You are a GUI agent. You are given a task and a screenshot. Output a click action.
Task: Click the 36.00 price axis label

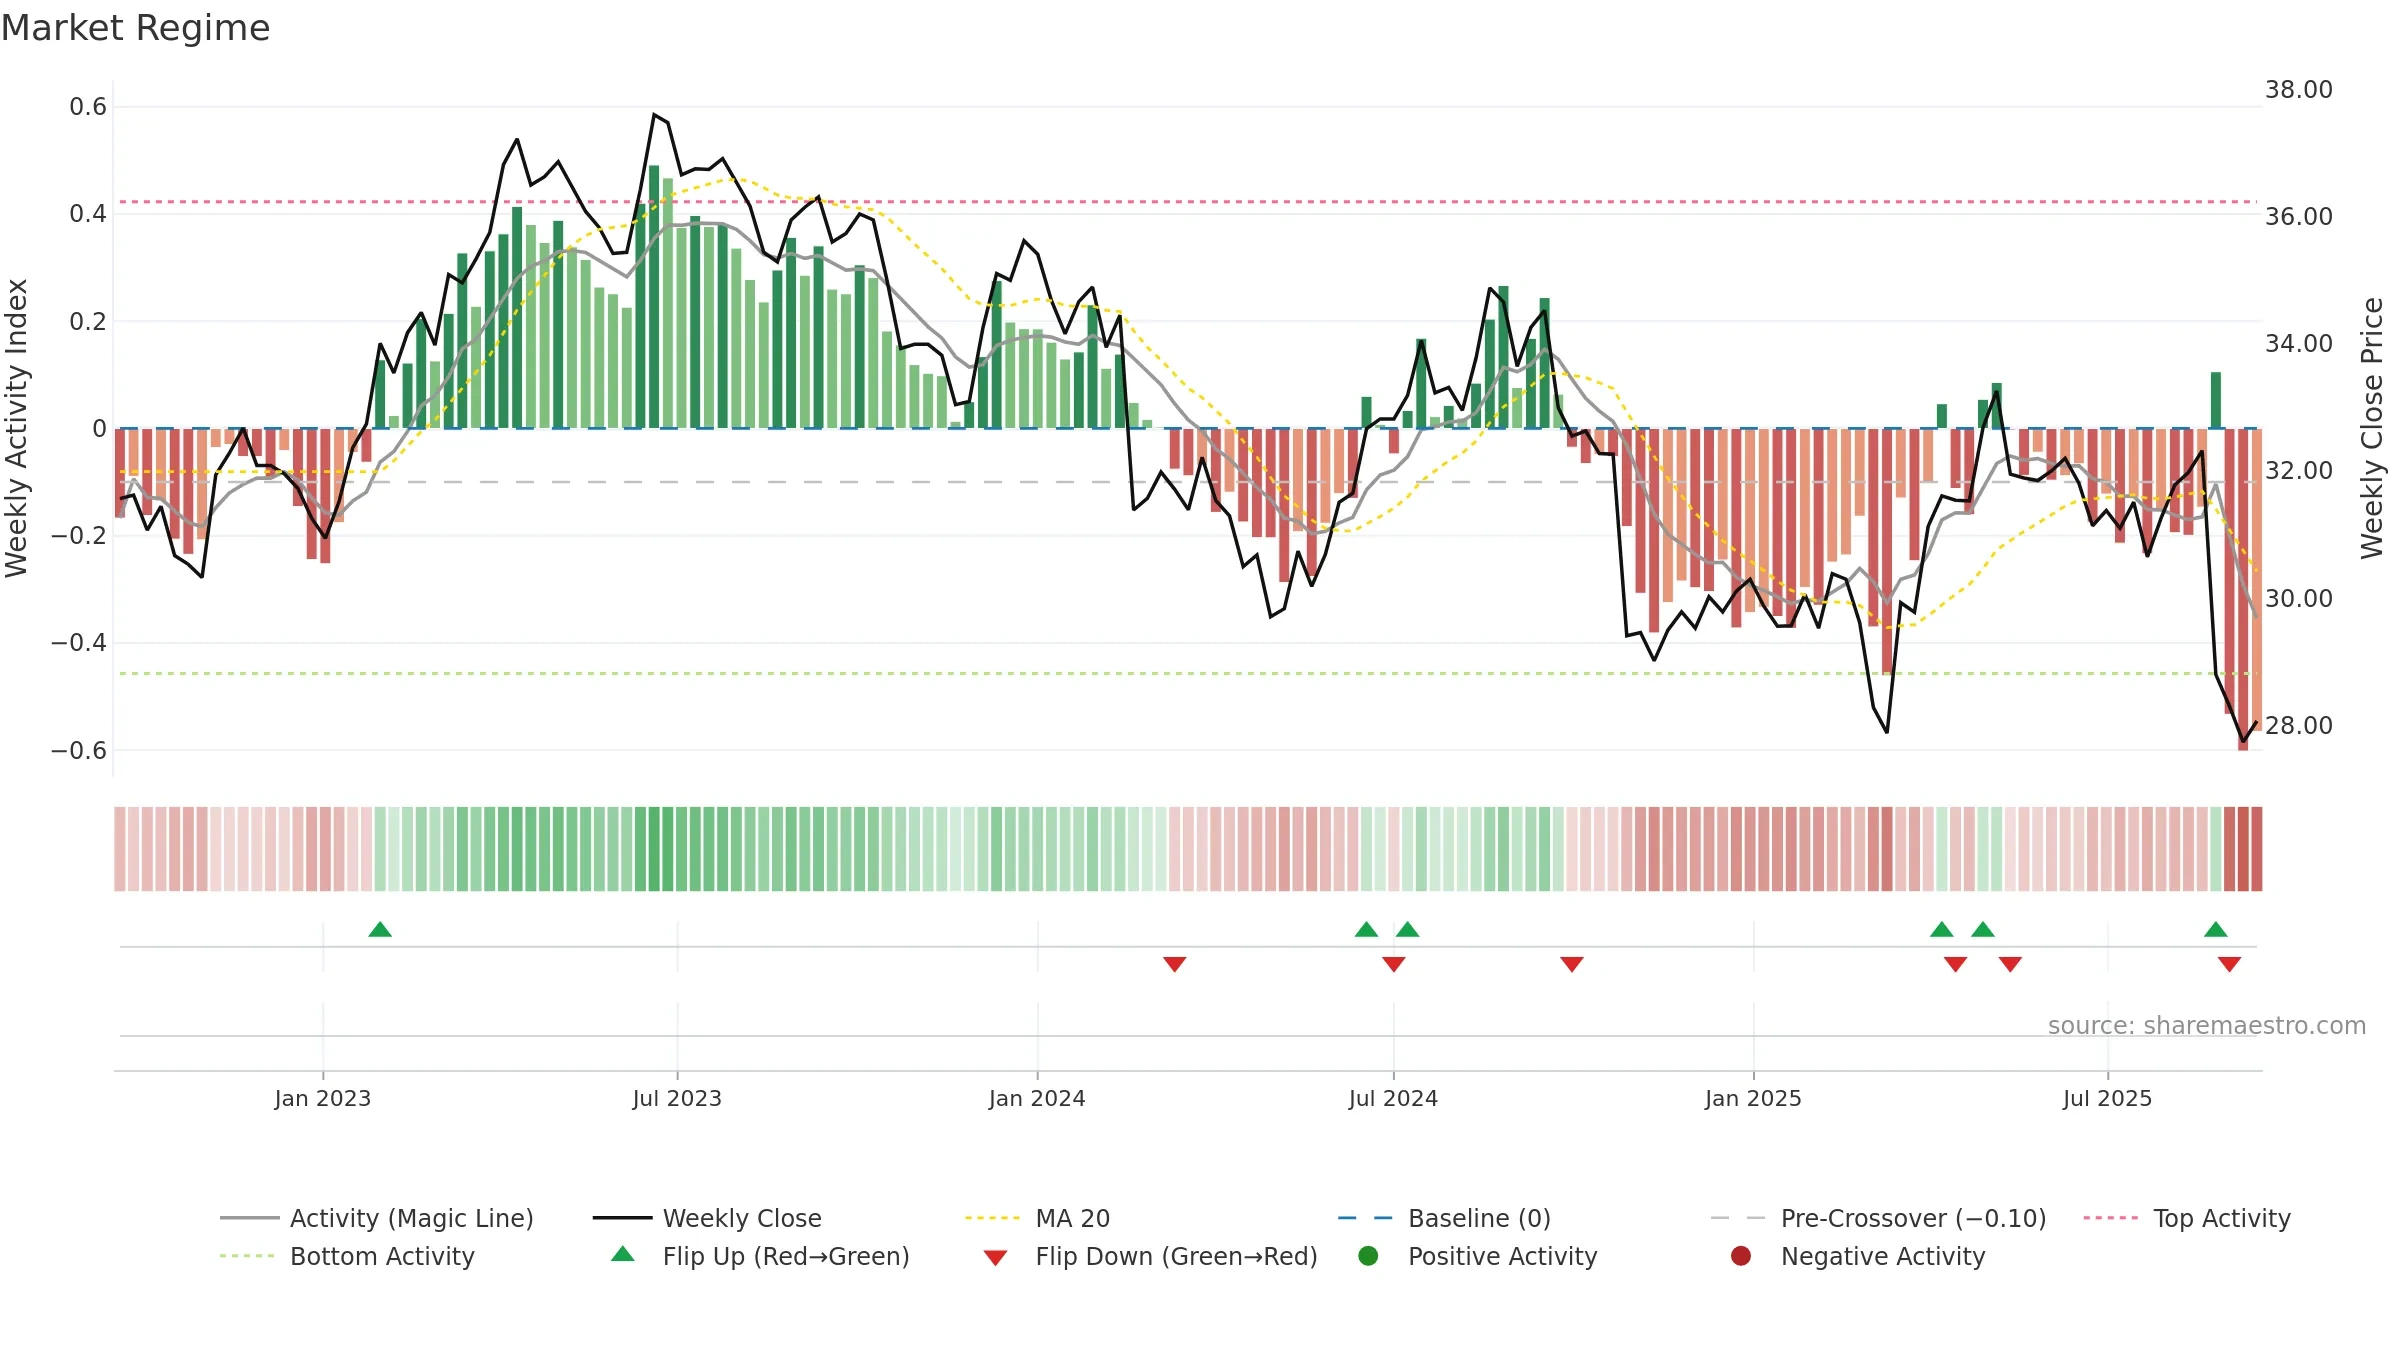coord(2299,217)
